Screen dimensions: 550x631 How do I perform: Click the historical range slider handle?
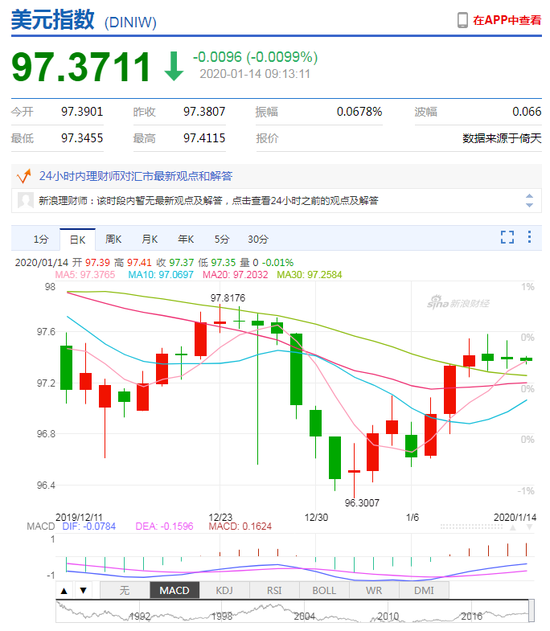click(531, 610)
